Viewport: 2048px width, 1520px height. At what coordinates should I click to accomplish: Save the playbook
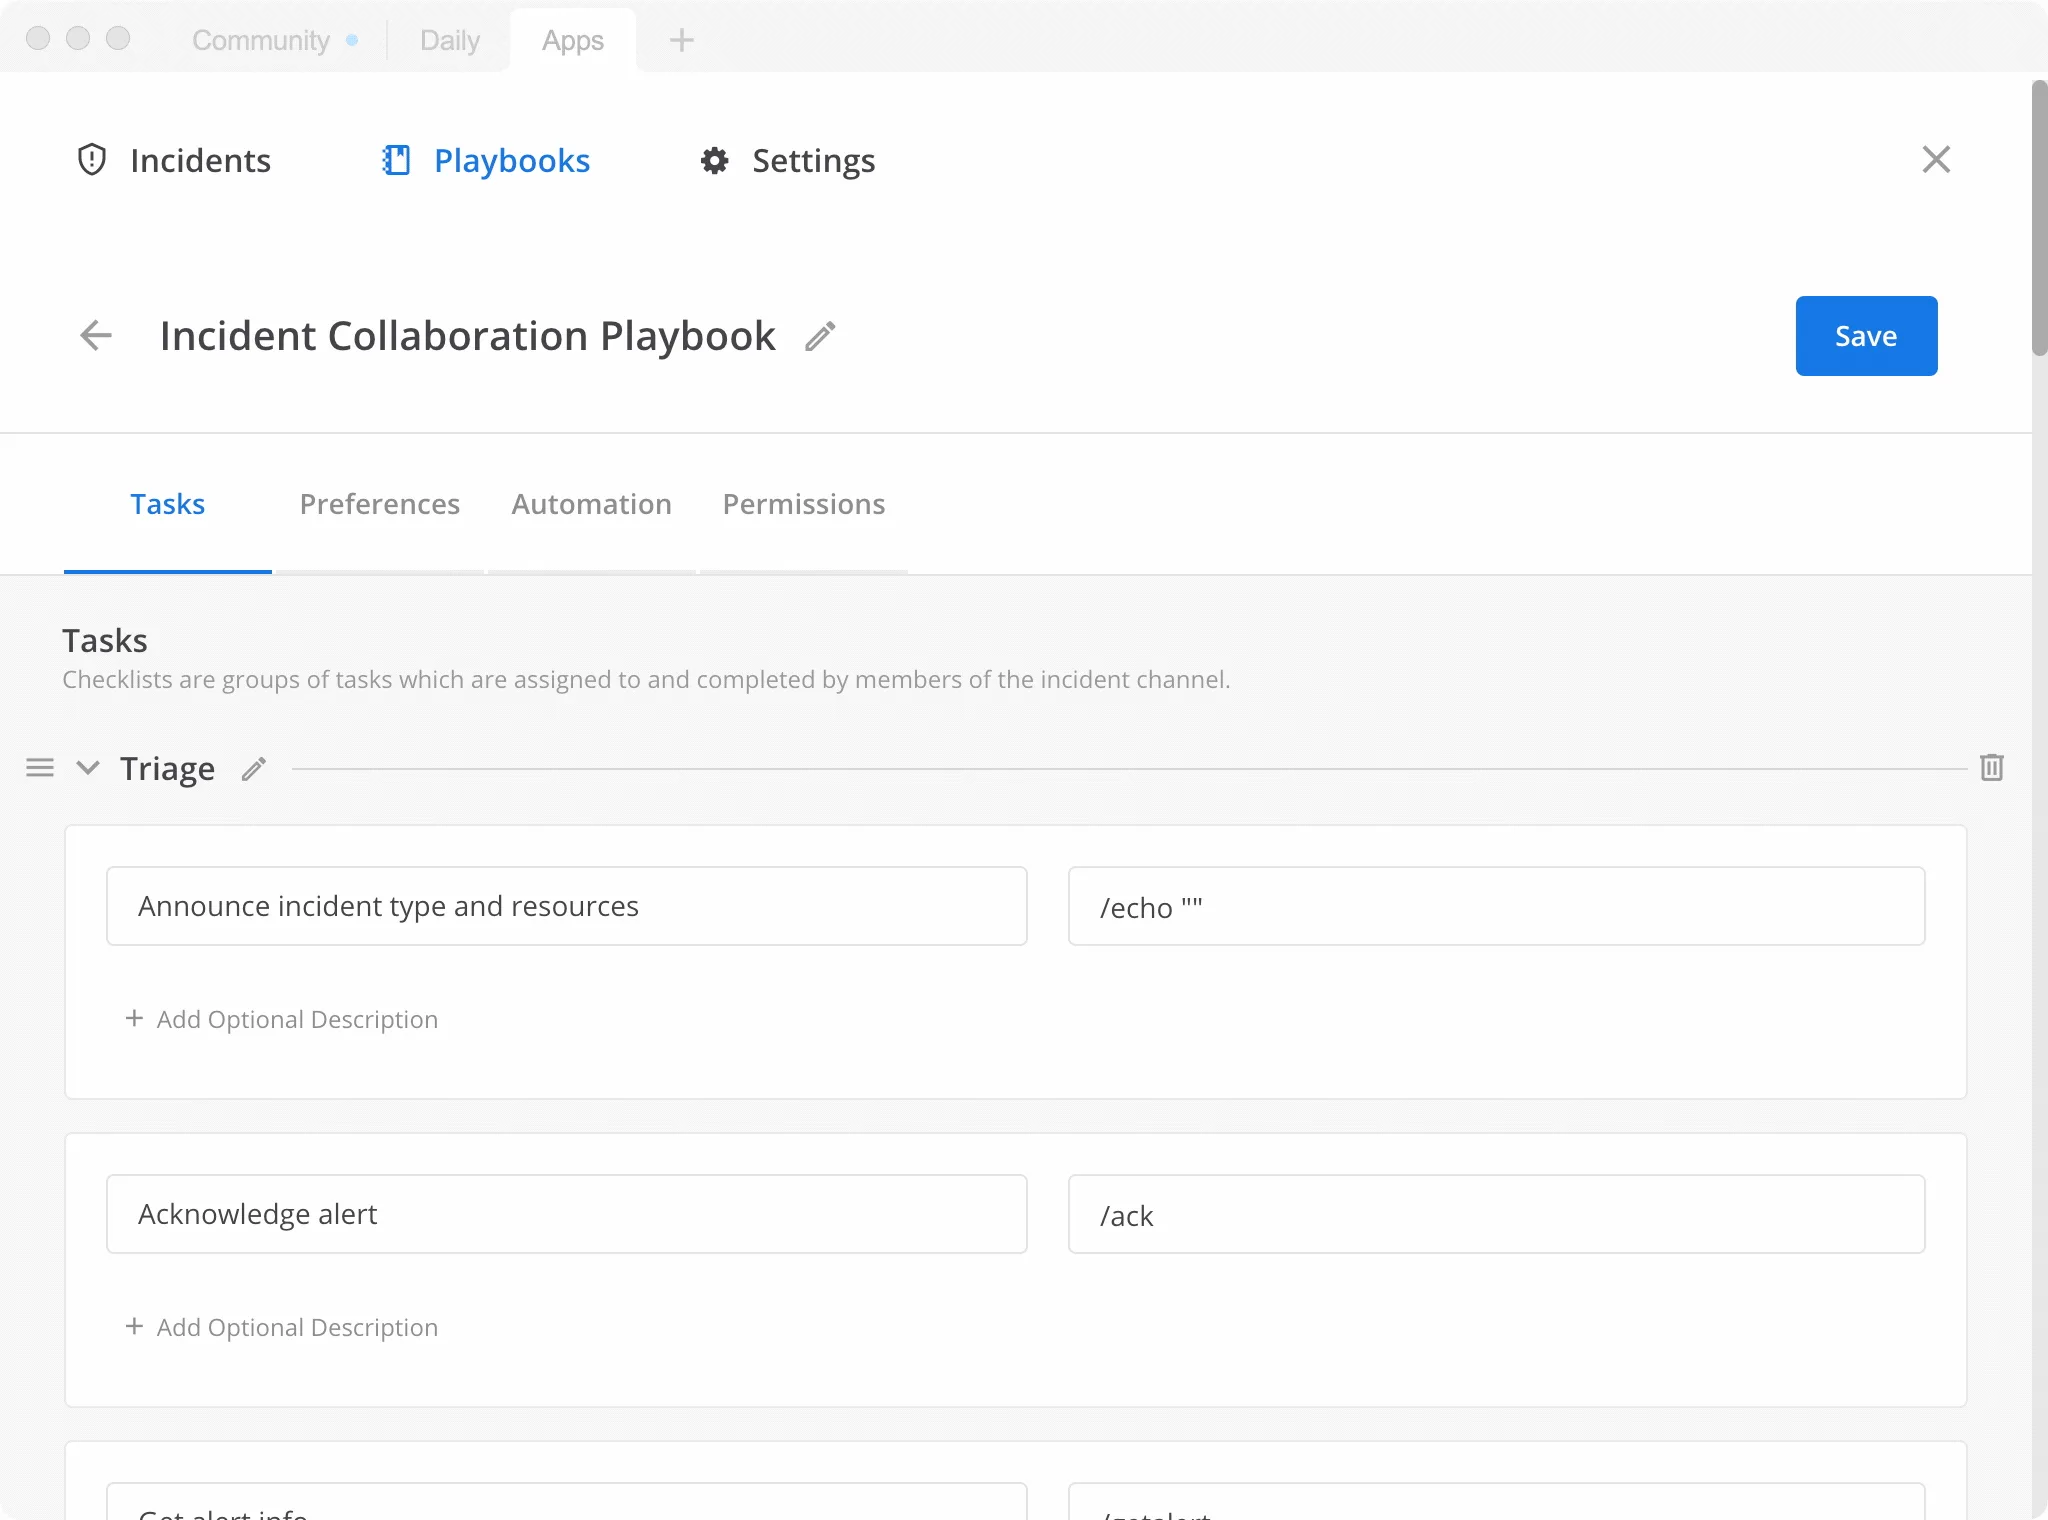(x=1866, y=336)
